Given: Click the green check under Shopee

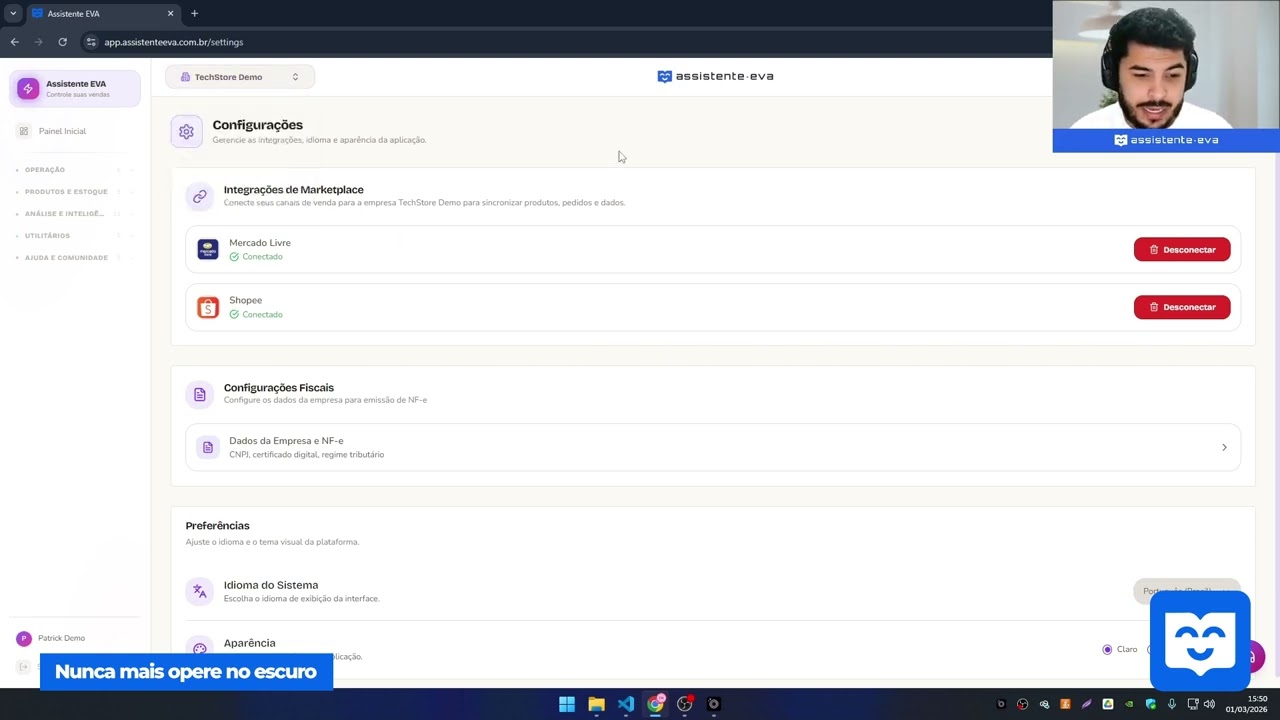Looking at the screenshot, I should pyautogui.click(x=234, y=314).
